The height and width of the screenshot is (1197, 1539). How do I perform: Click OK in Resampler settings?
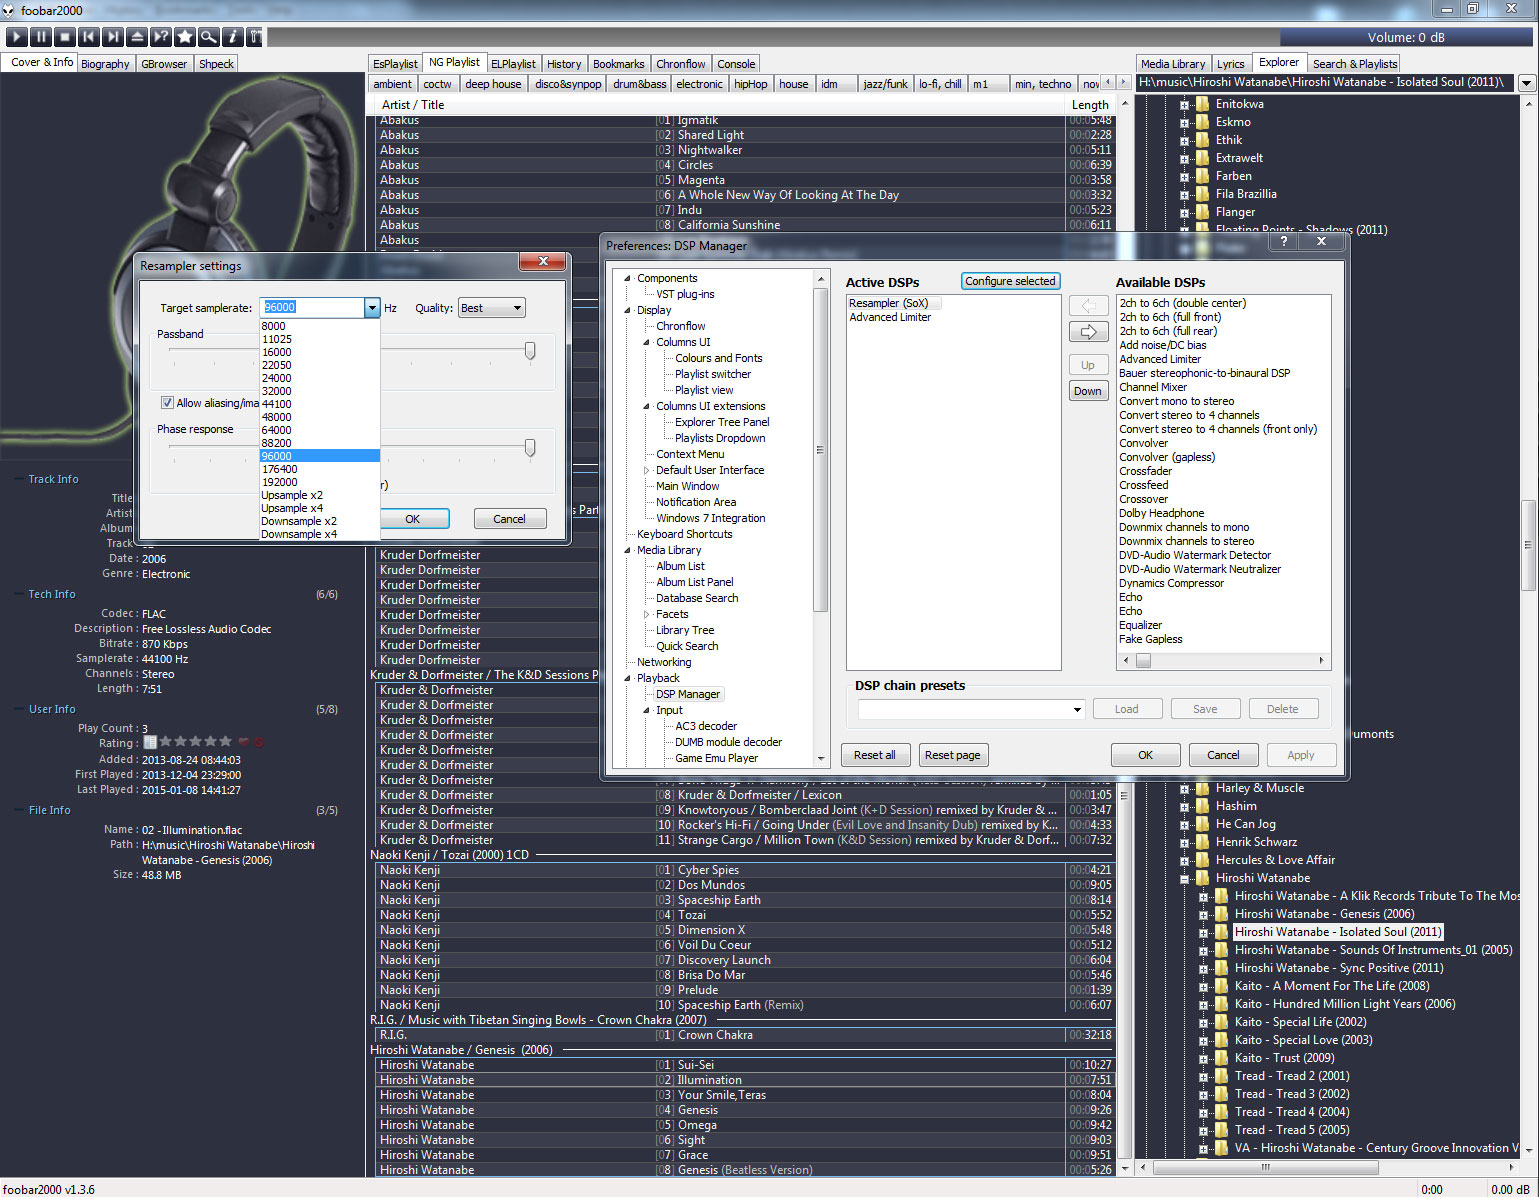[x=413, y=519]
